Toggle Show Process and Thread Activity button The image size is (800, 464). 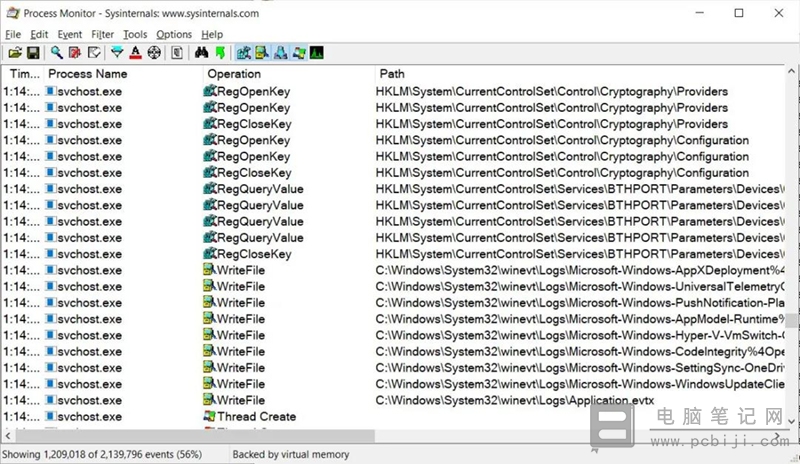click(298, 53)
